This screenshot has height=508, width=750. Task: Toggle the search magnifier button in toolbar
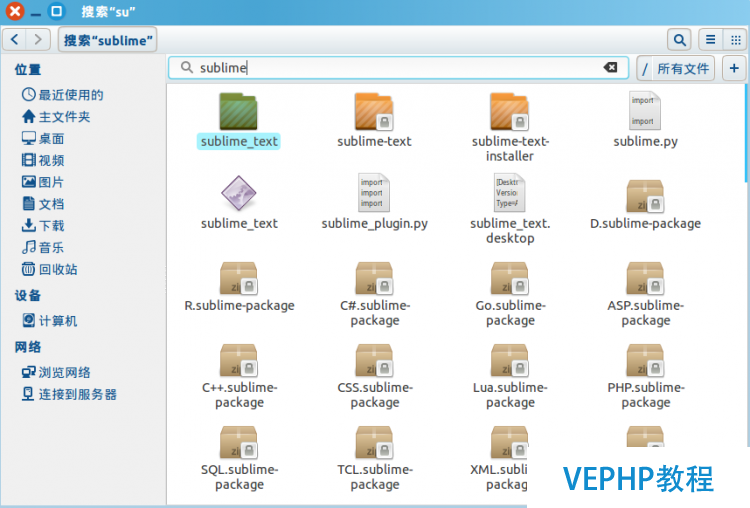[679, 40]
